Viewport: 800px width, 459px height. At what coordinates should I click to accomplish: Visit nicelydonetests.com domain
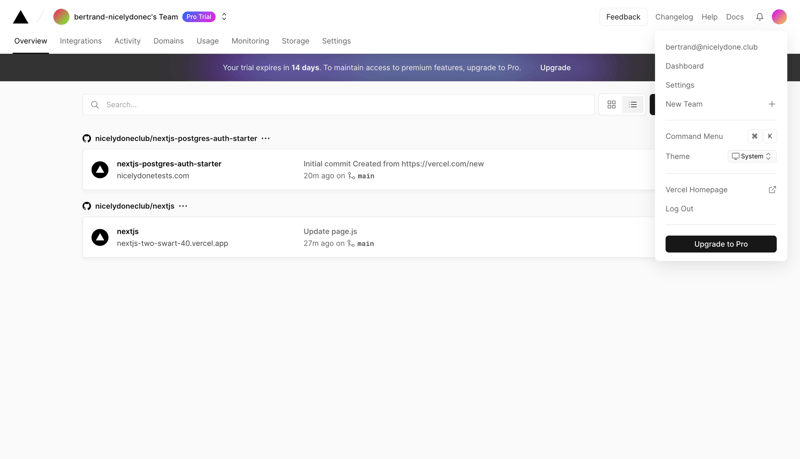153,175
